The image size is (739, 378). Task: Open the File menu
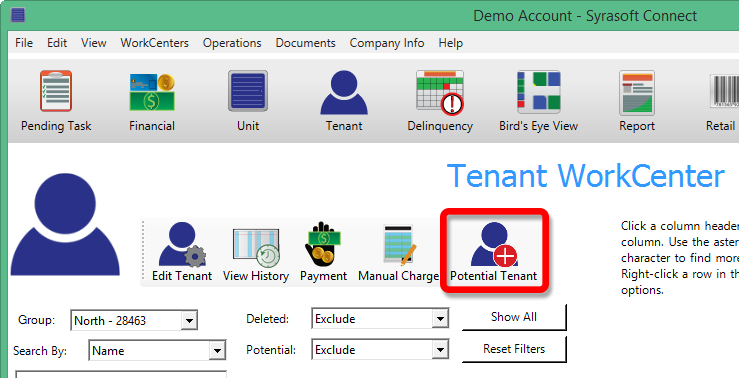point(24,43)
